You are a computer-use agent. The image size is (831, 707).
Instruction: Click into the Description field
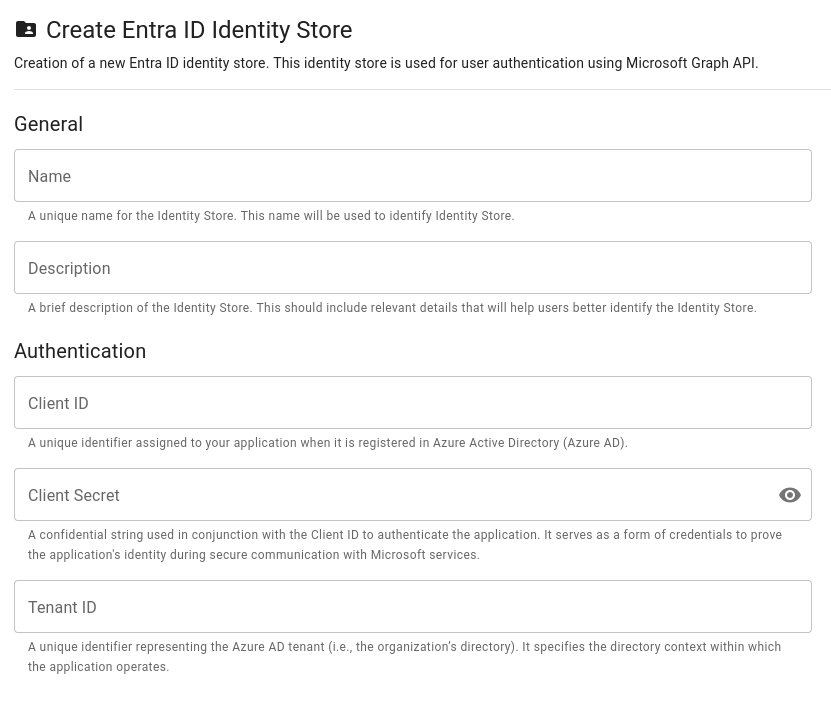pyautogui.click(x=412, y=268)
